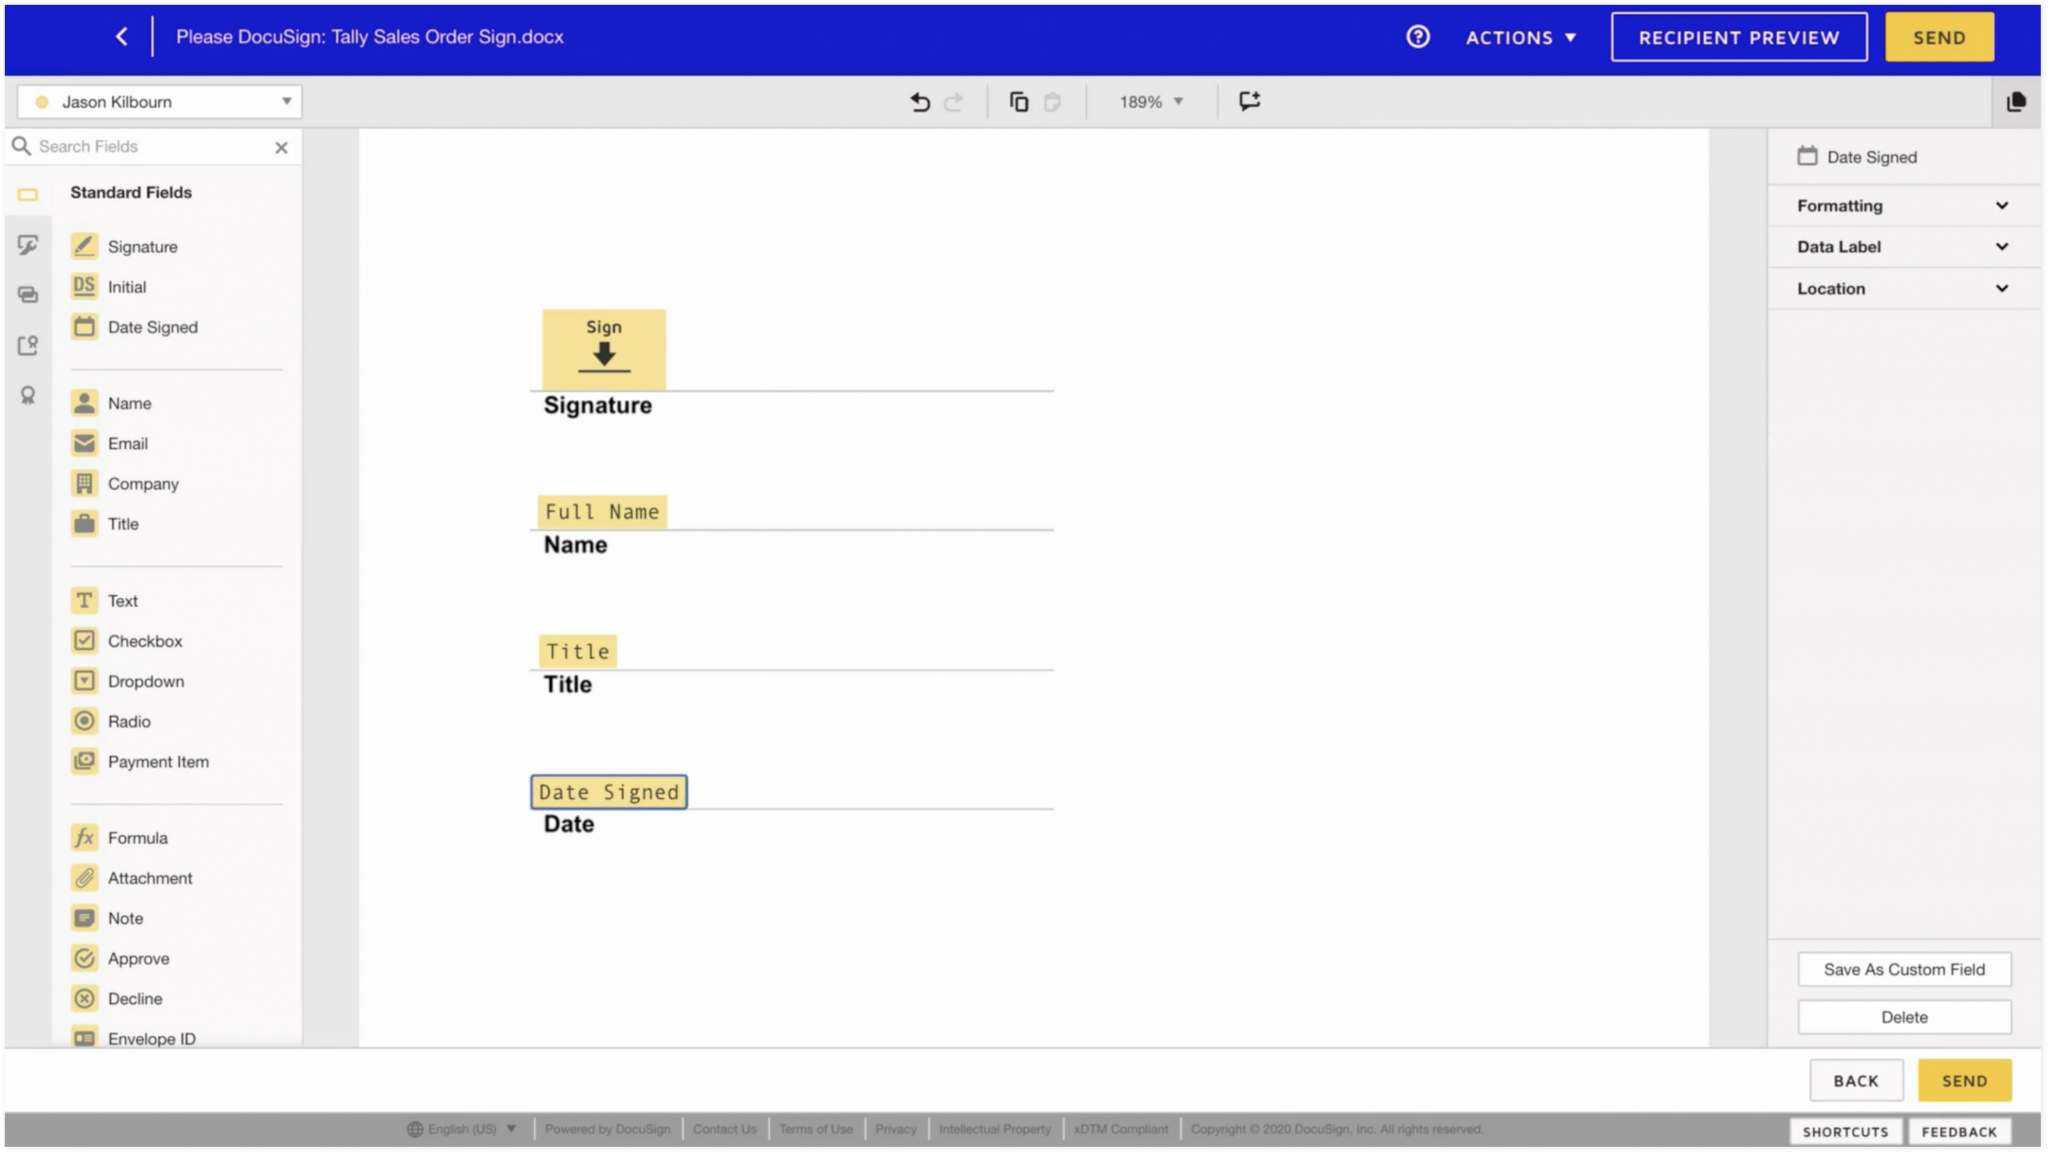Click the Search Fields input box
Image resolution: width=2048 pixels, height=1154 pixels.
[x=150, y=147]
